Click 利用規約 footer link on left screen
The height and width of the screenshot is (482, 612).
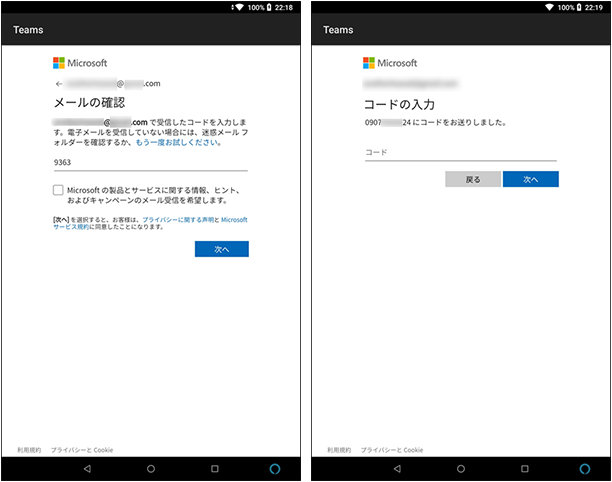29,450
